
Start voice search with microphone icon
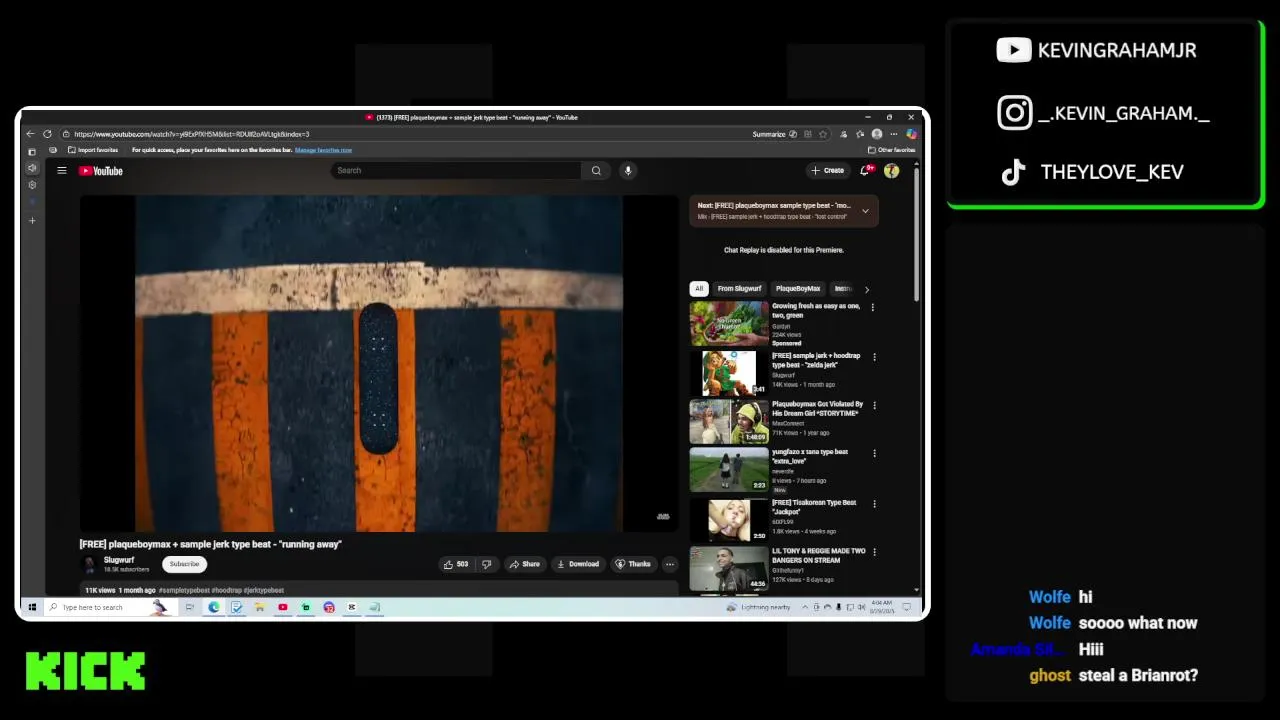pyautogui.click(x=628, y=171)
